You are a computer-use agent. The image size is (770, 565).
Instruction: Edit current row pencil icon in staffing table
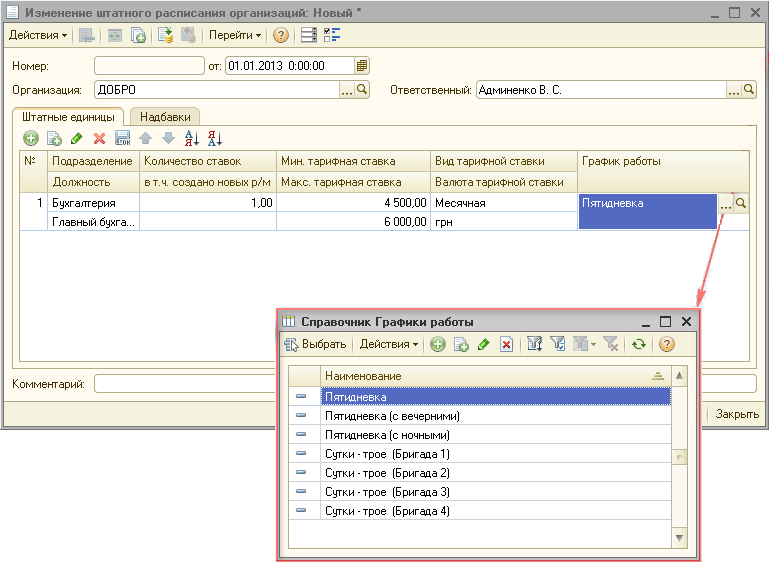[x=77, y=138]
